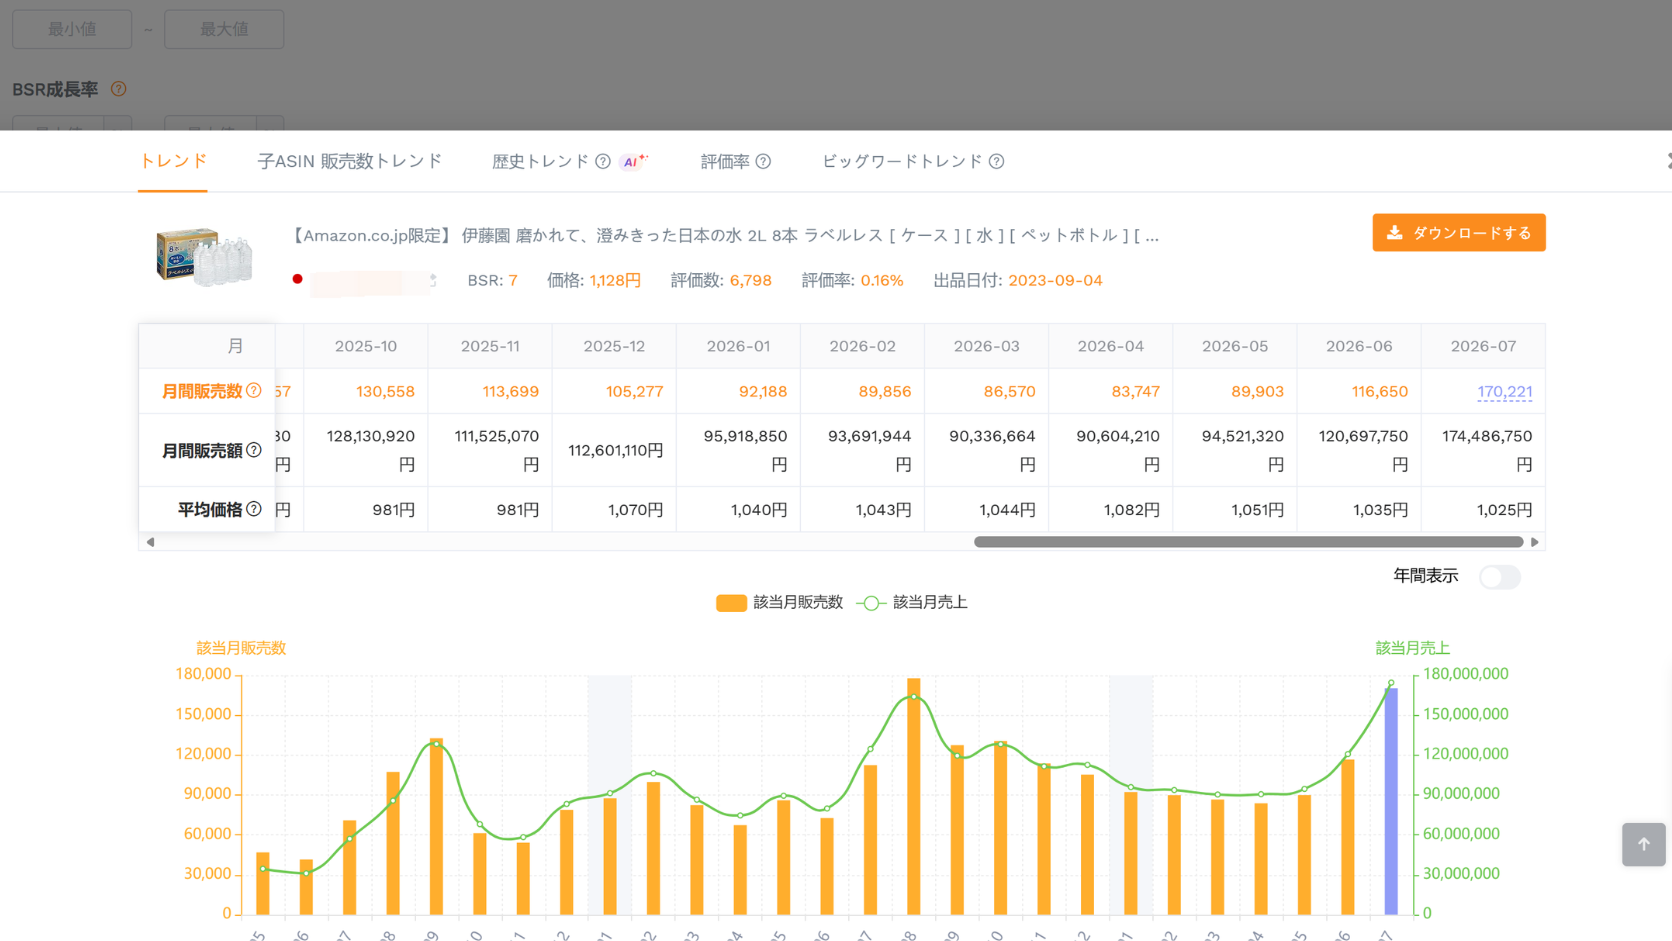
Task: Click the horizontal table scrollbar thumb
Action: point(1248,542)
